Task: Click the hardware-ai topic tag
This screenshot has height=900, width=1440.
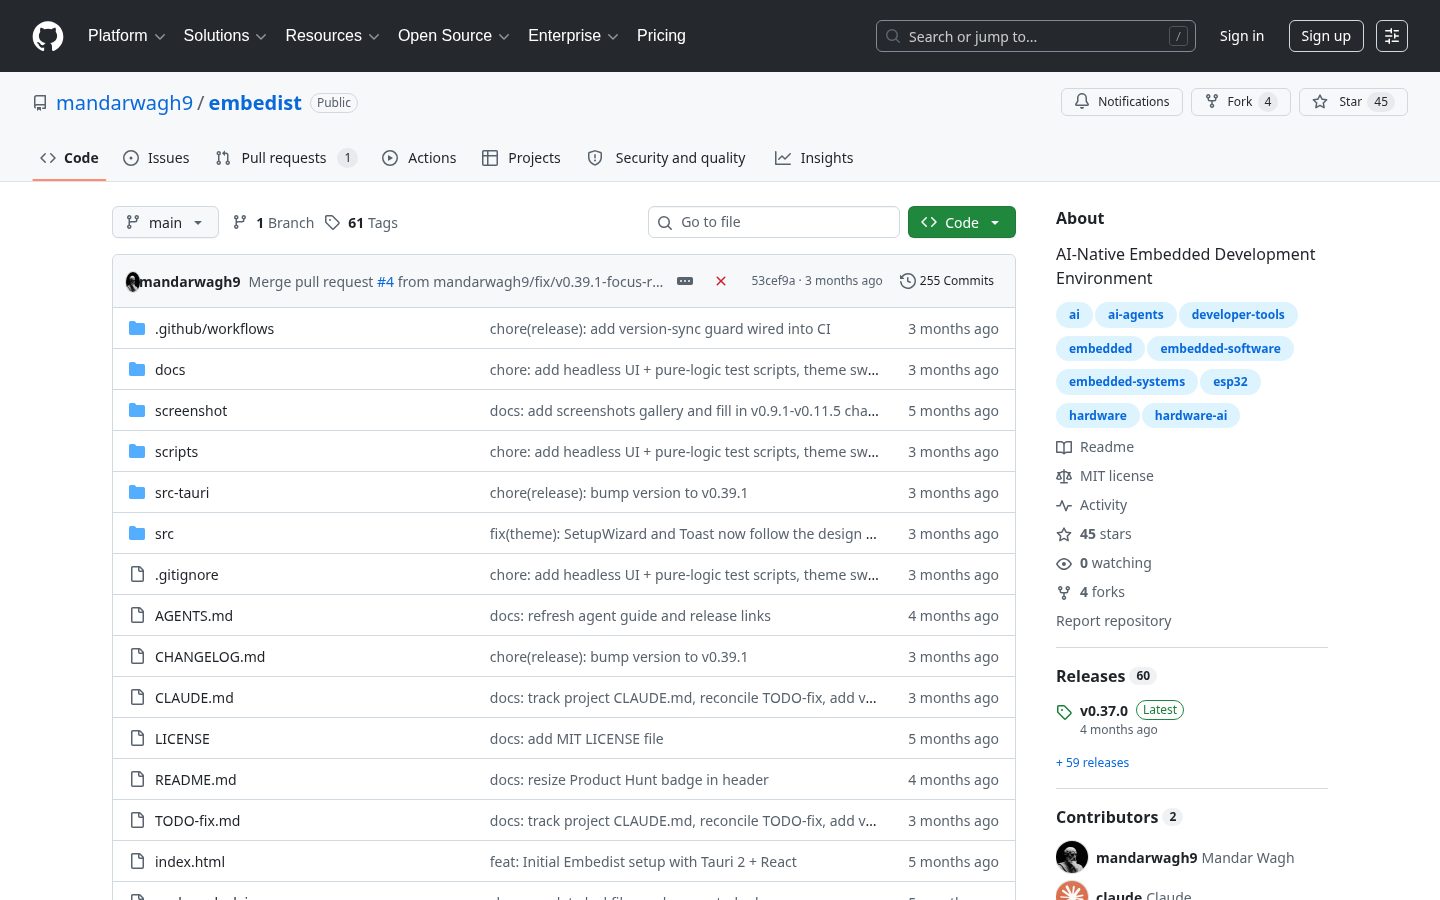Action: tap(1190, 415)
